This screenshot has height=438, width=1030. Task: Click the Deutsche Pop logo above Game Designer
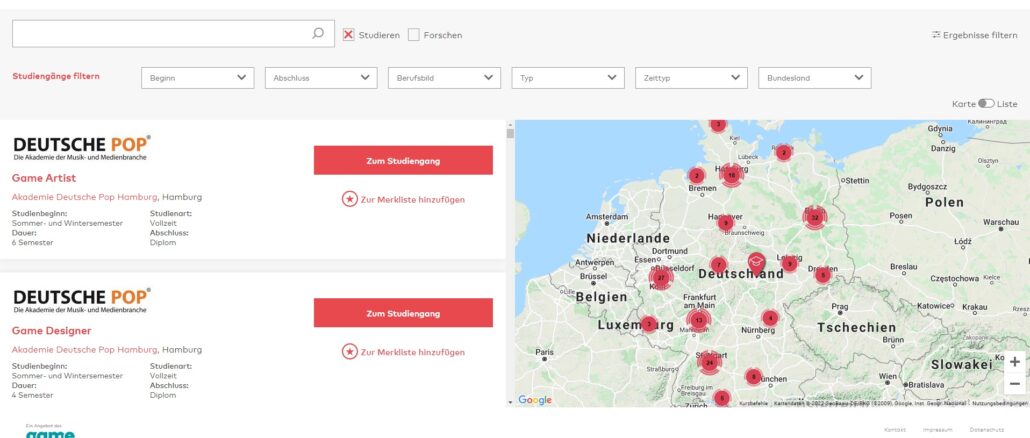[82, 300]
